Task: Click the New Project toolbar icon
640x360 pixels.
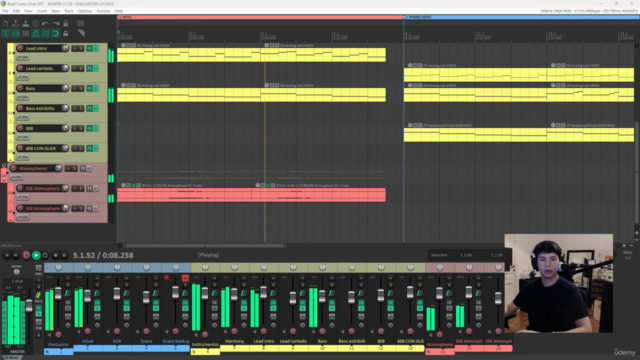Action: tap(6, 24)
